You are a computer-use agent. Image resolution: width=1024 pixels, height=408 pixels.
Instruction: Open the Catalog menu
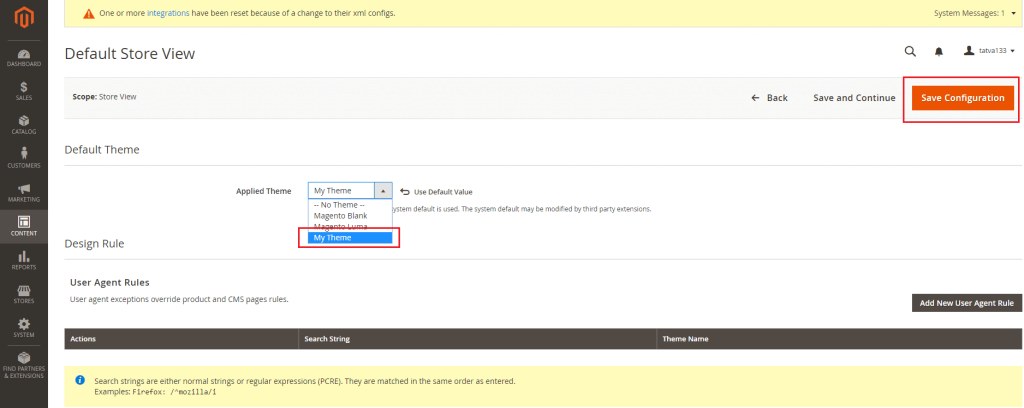click(x=24, y=125)
